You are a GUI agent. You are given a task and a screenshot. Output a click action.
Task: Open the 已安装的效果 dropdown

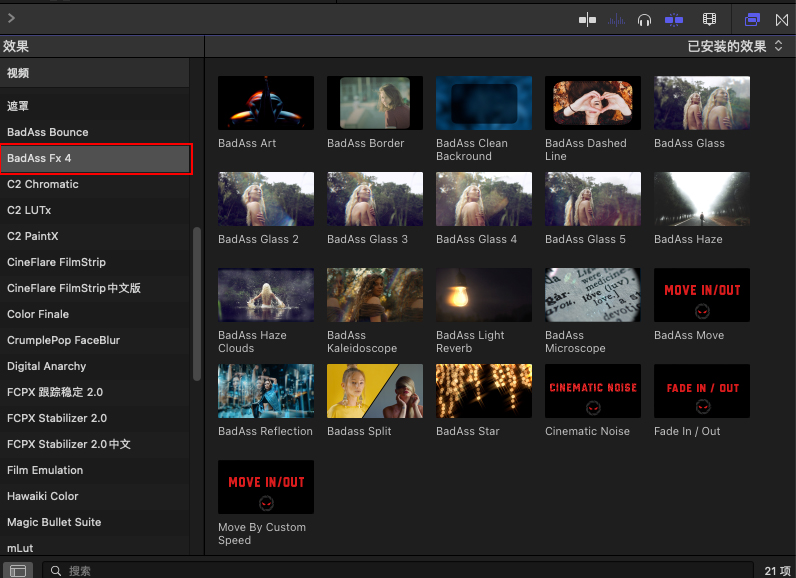735,46
